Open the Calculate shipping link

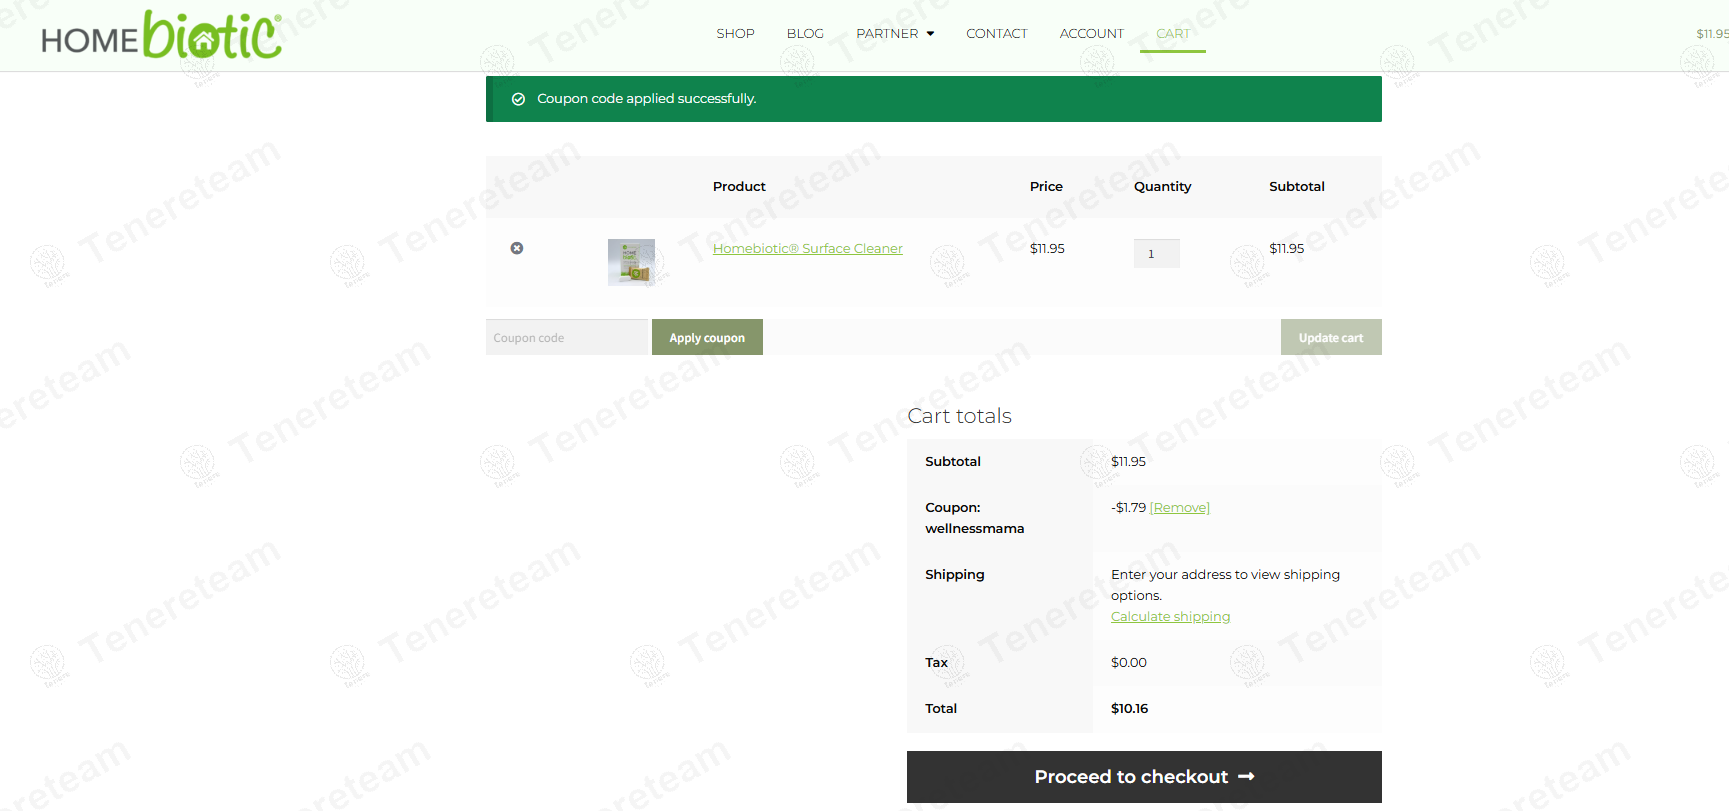coord(1171,616)
